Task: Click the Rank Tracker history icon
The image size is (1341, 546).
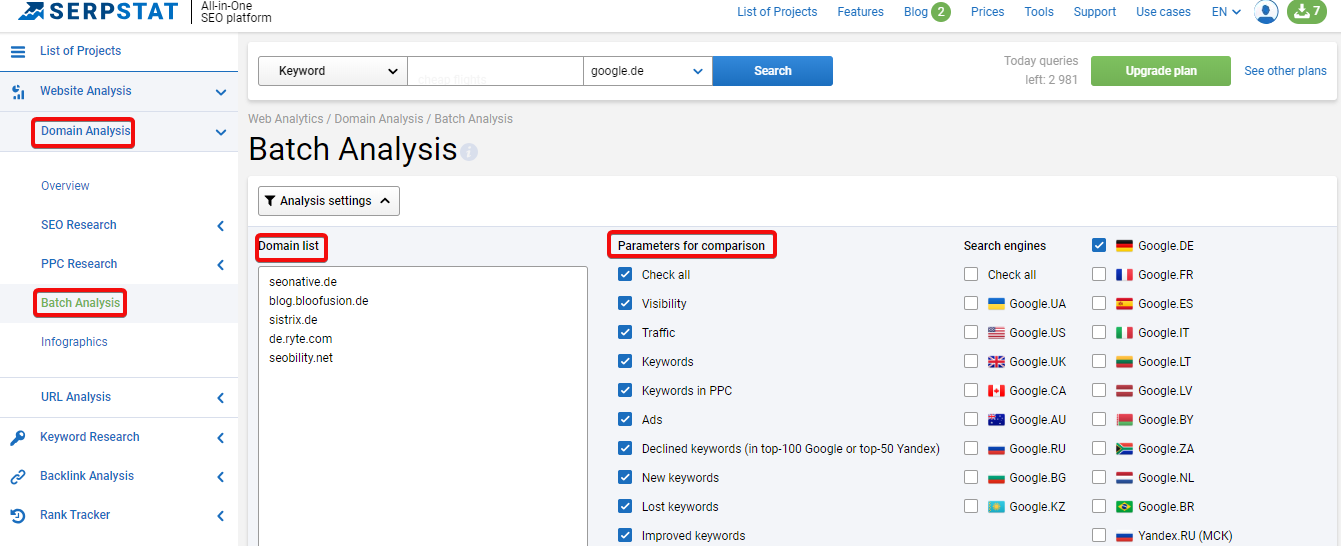Action: pos(18,516)
